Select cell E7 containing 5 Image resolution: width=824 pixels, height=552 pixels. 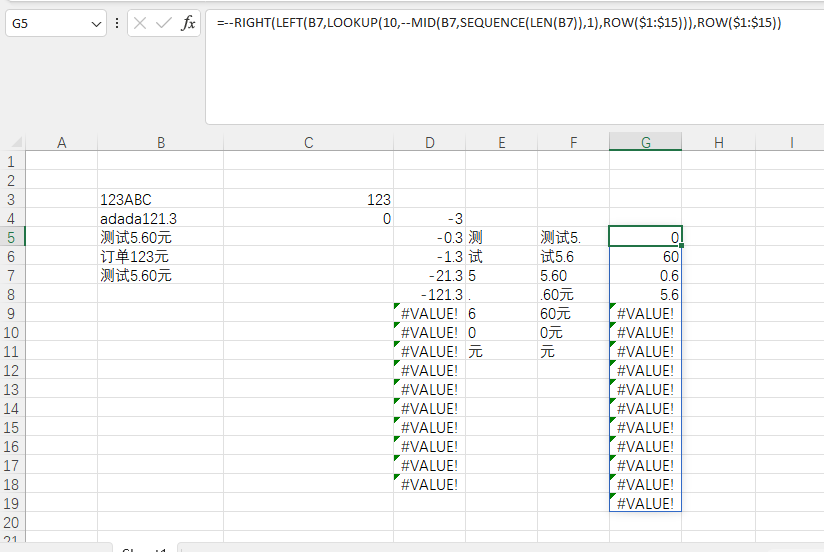coord(501,275)
